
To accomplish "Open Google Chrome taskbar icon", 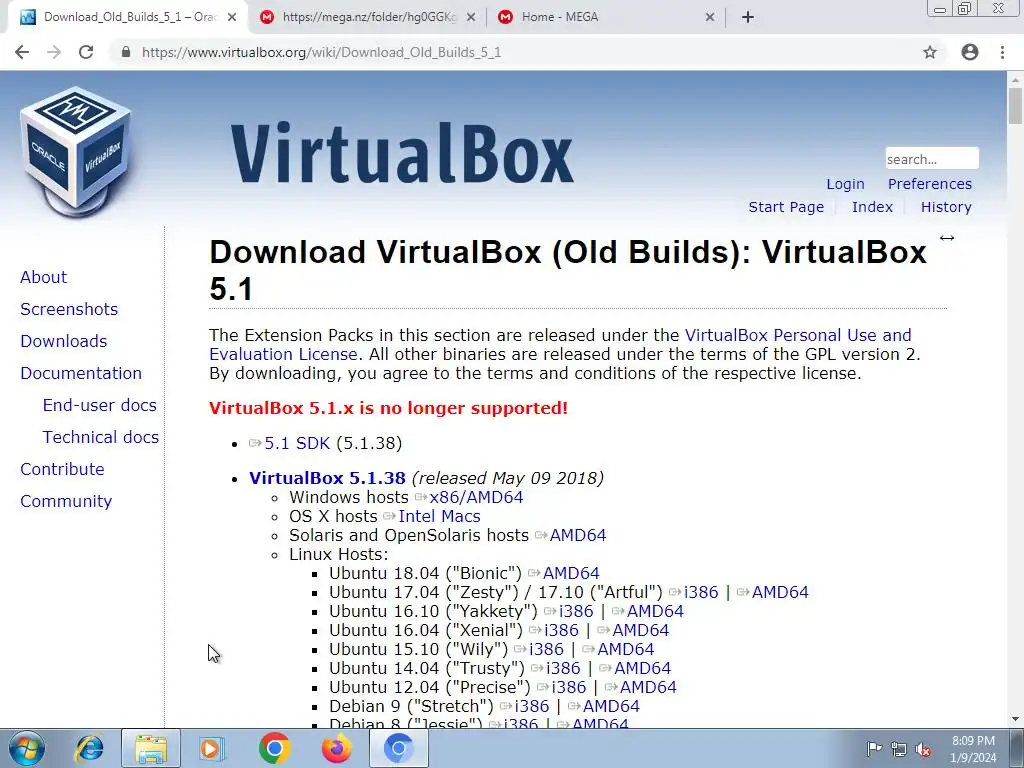I will [x=274, y=748].
